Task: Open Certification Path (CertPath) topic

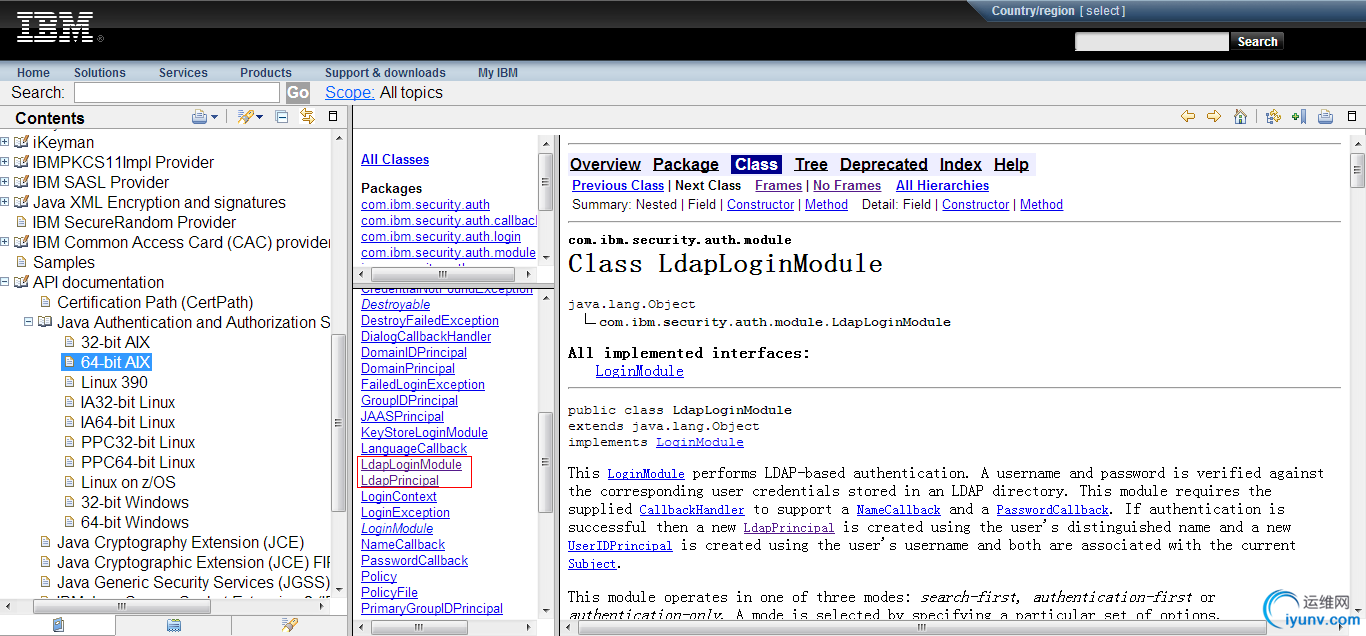Action: click(x=155, y=302)
